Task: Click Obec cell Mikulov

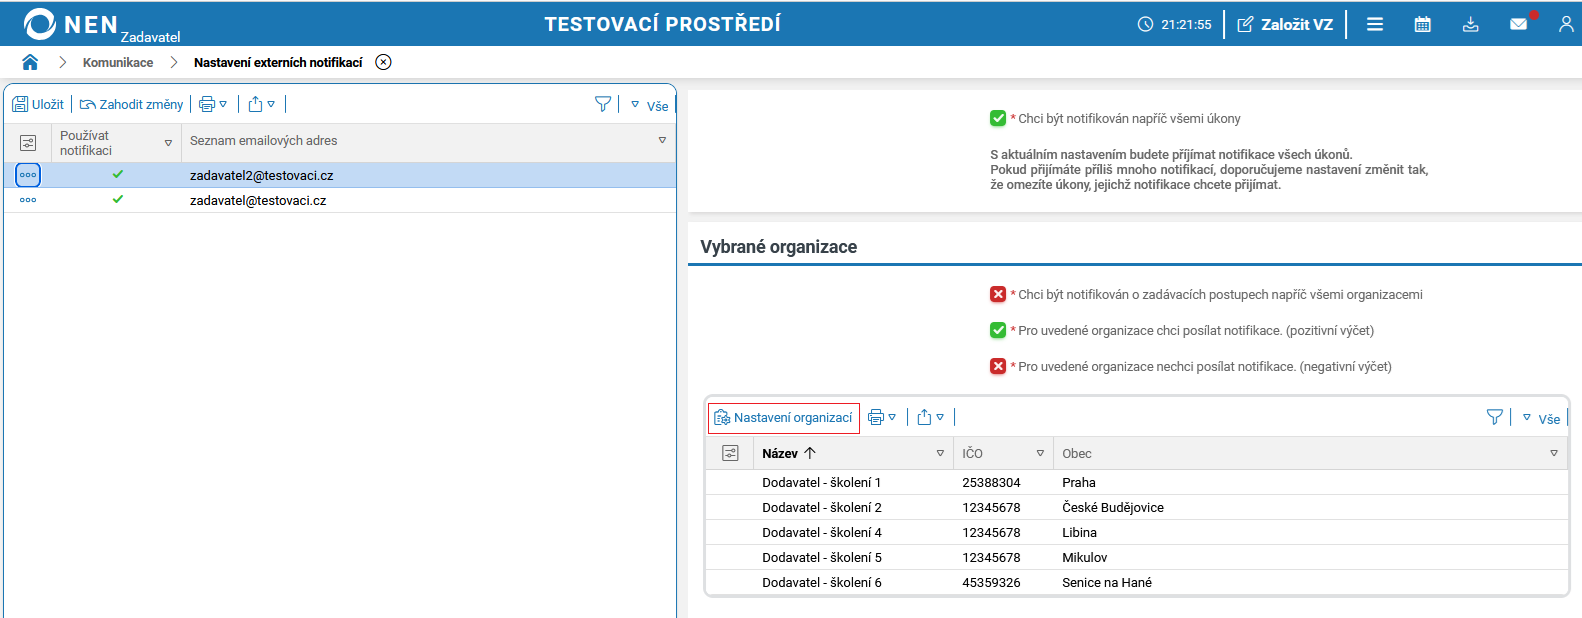Action: (x=1085, y=557)
